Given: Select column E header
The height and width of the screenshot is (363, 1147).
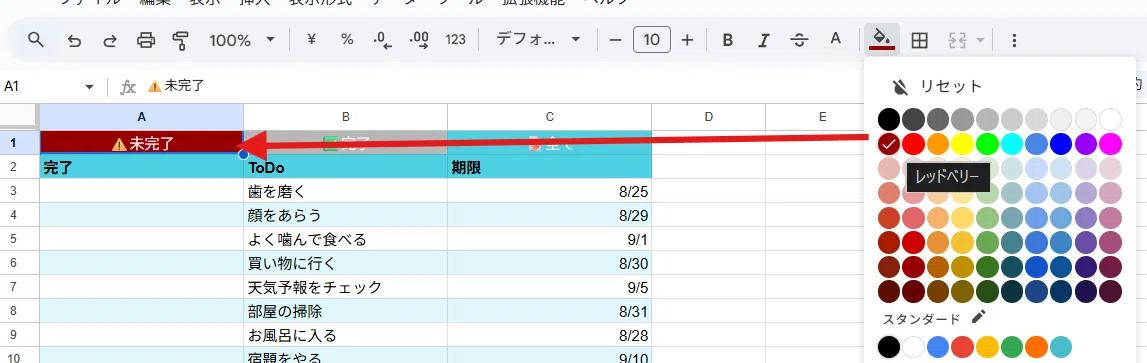Looking at the screenshot, I should (x=822, y=117).
